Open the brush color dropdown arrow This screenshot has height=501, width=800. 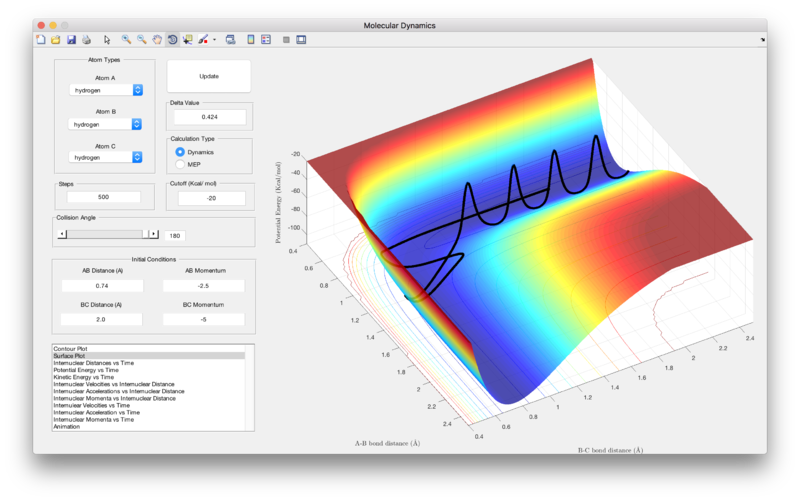pos(214,40)
